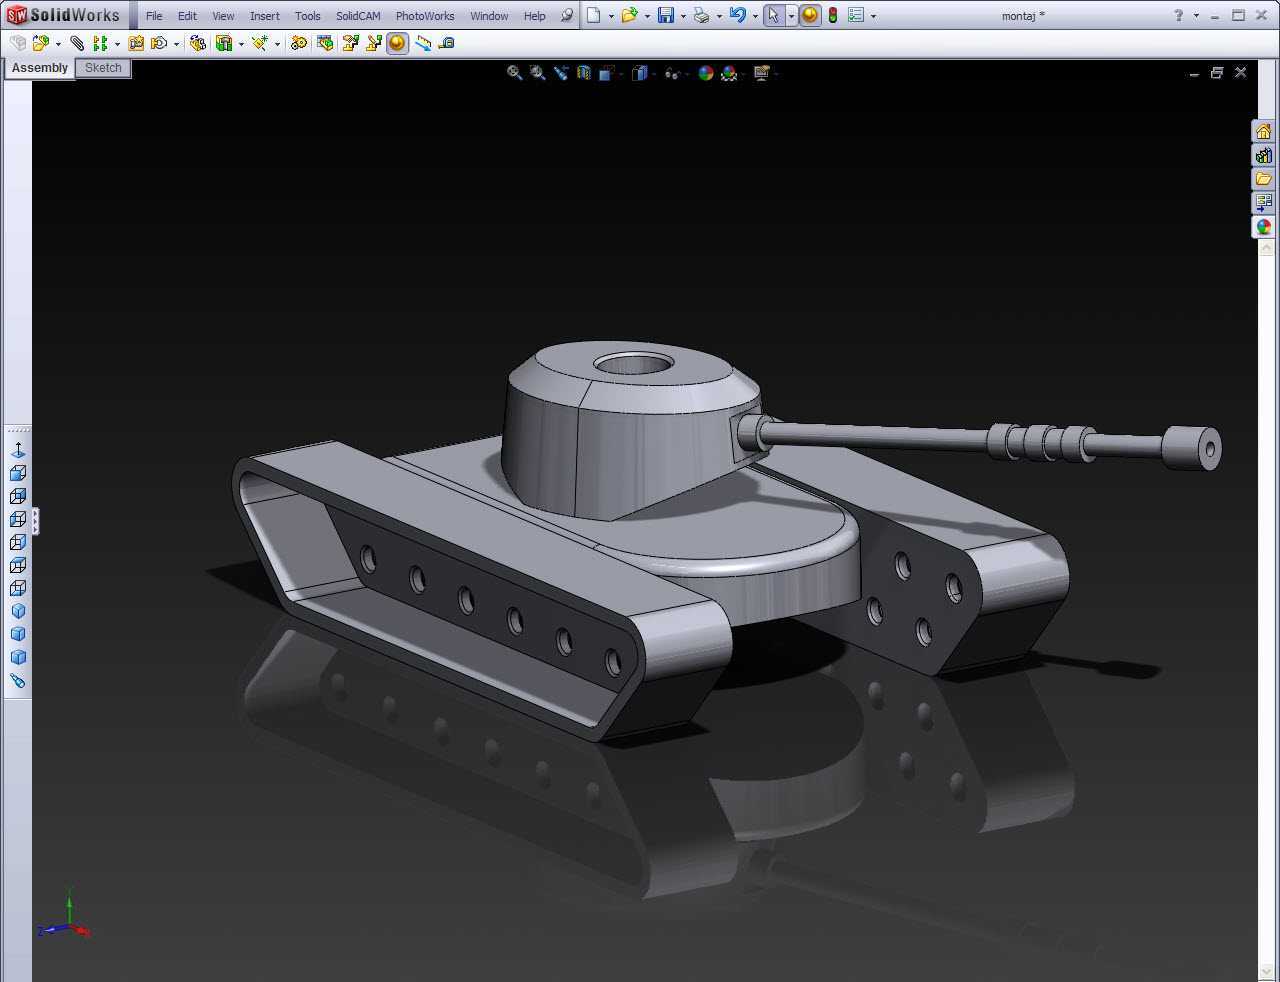Select the tank turret hatch hole
Screen dimensions: 1280x982
(x=632, y=364)
